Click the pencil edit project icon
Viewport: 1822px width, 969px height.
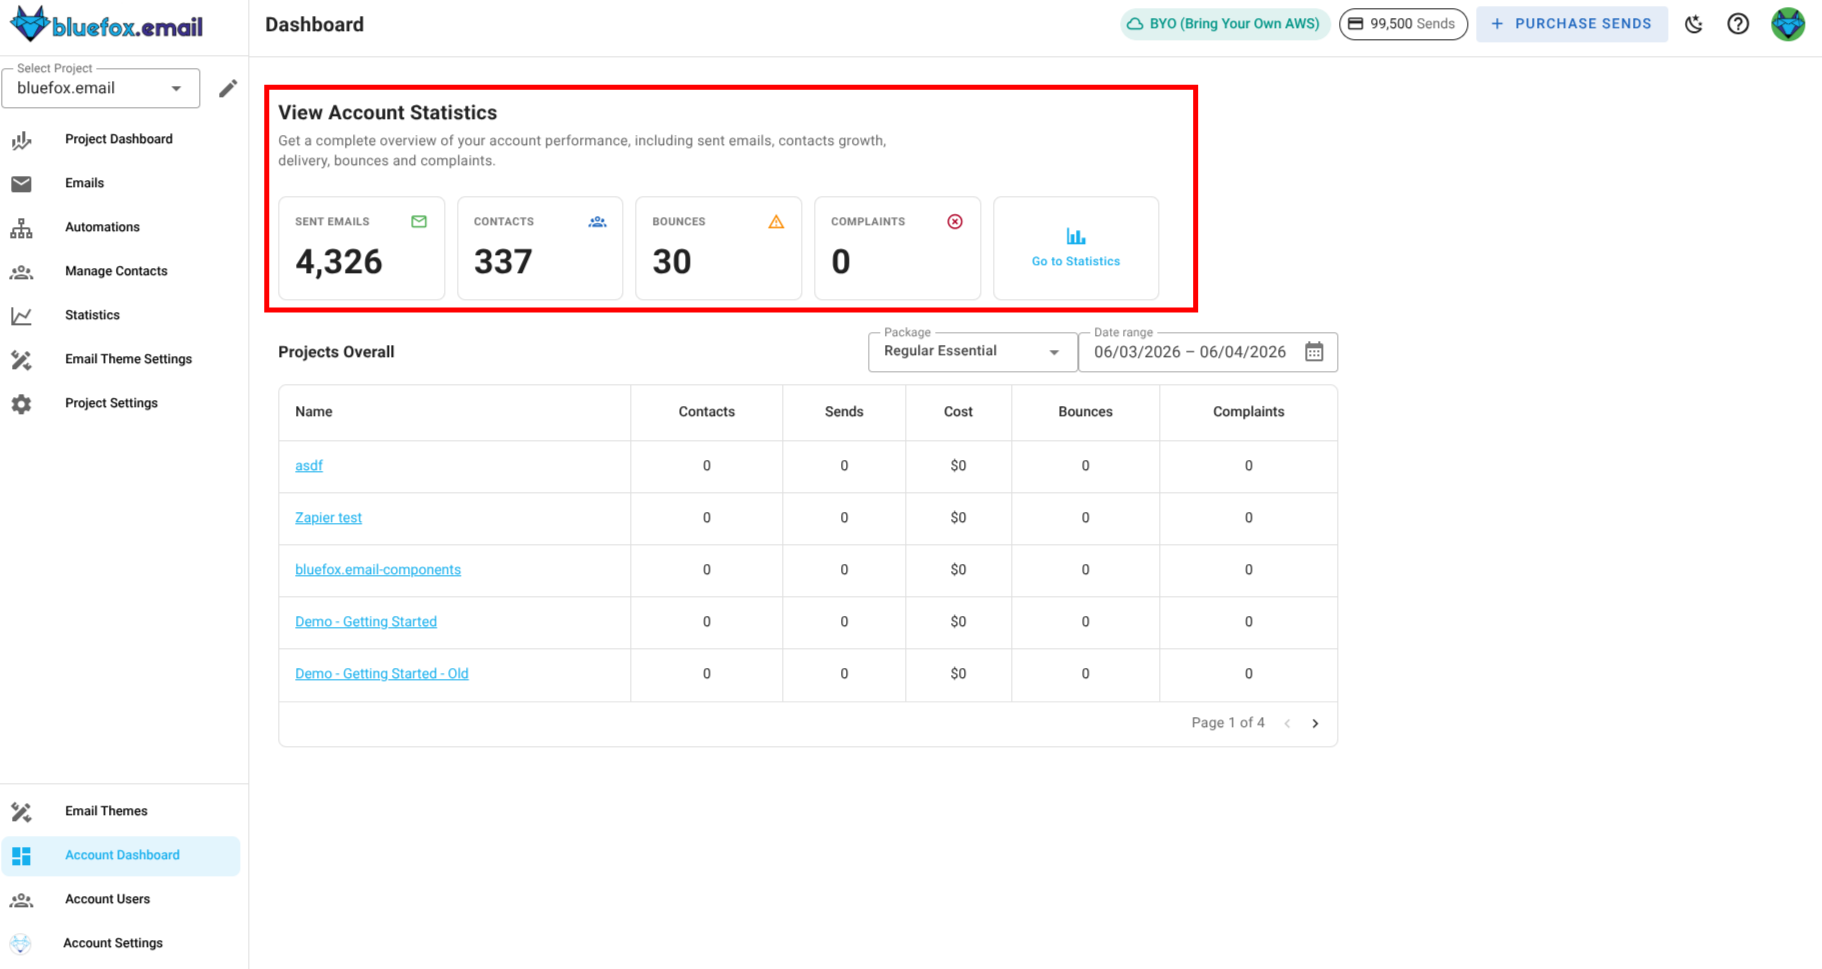click(228, 88)
